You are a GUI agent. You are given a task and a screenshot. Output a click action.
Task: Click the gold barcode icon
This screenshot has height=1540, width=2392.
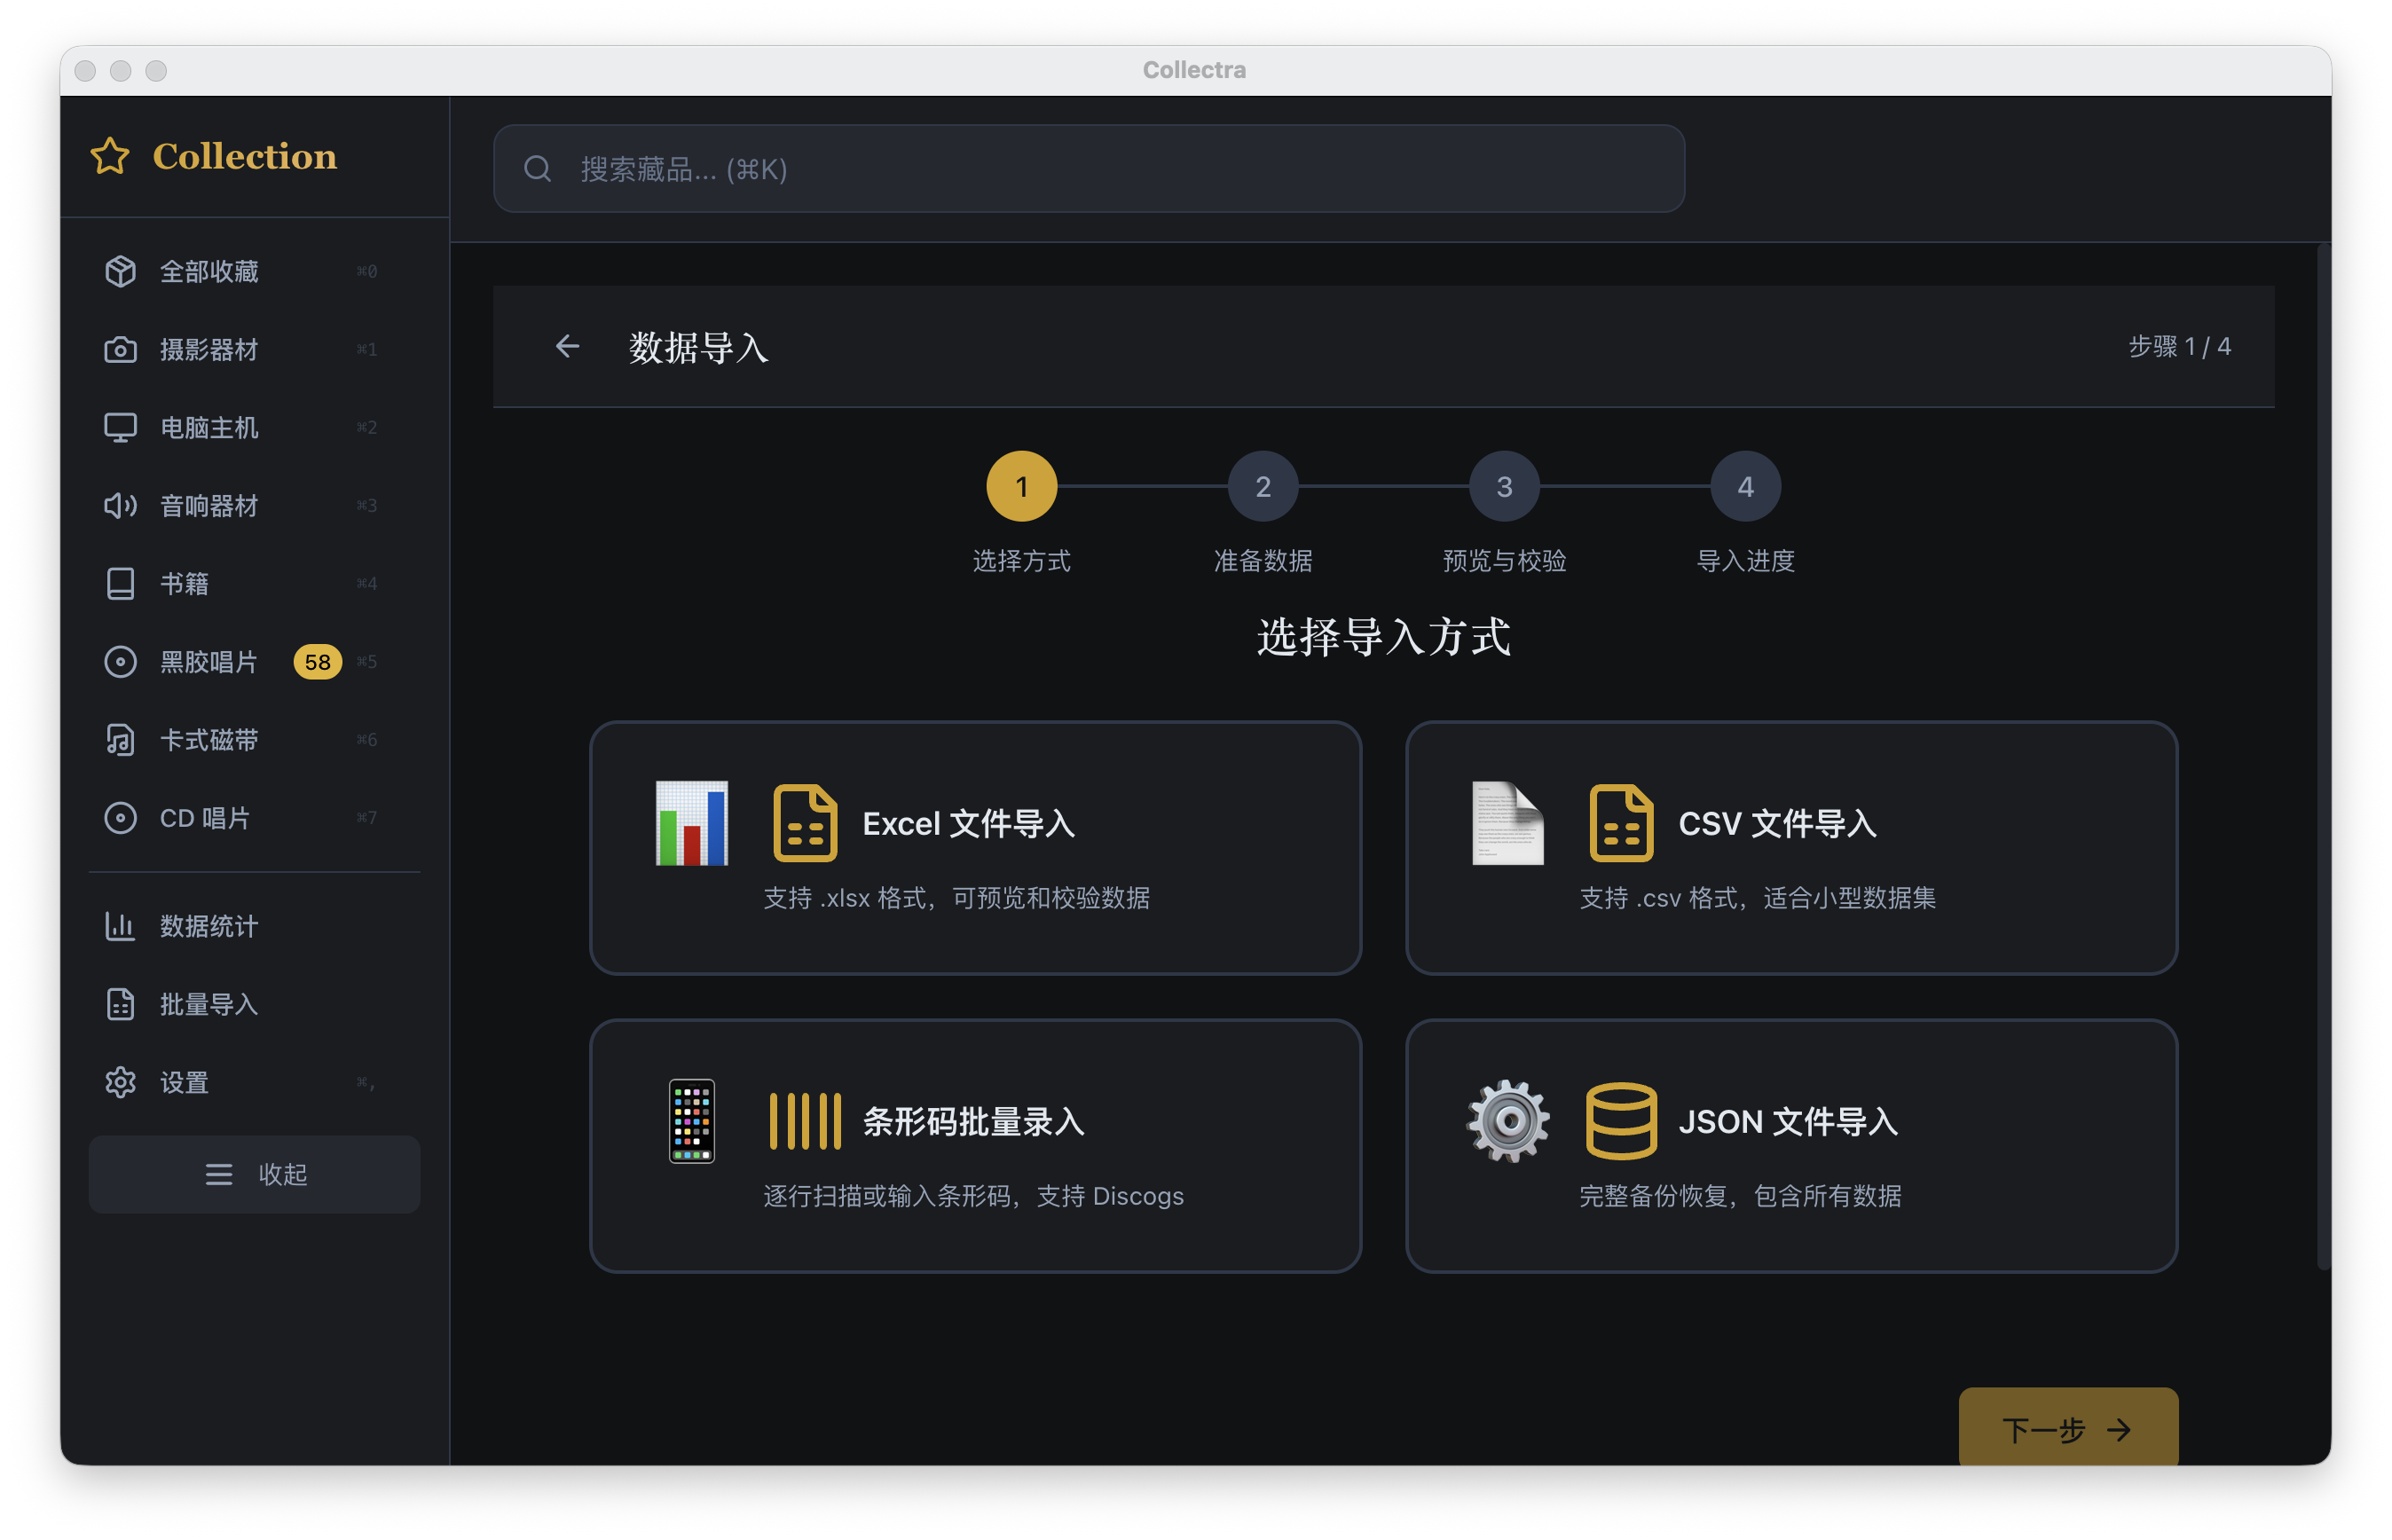(x=804, y=1121)
